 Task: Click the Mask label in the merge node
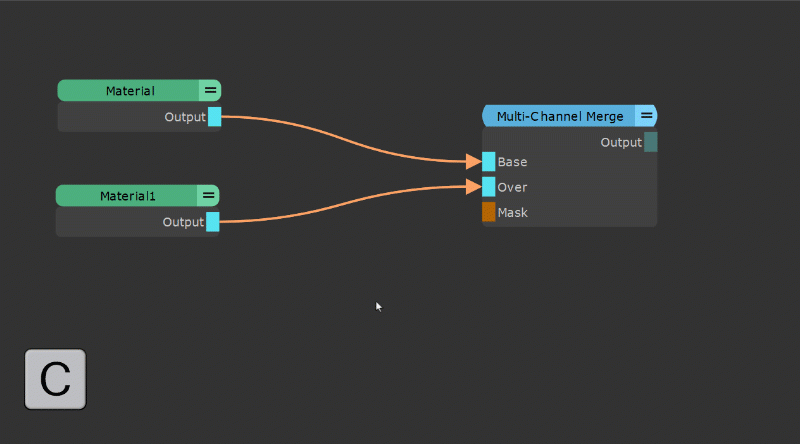point(512,213)
